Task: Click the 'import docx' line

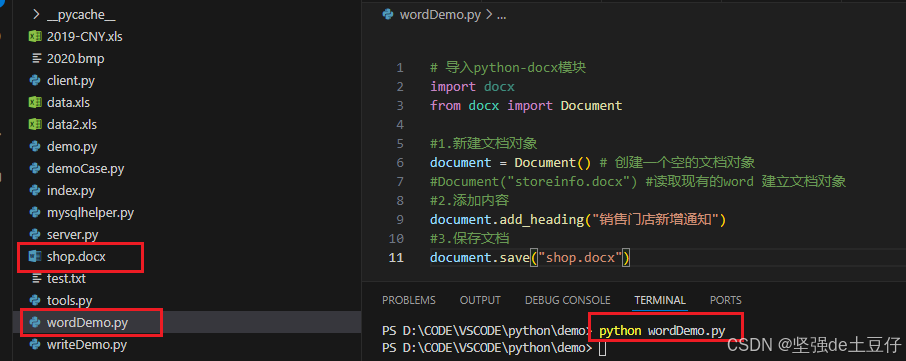Action: click(x=472, y=87)
